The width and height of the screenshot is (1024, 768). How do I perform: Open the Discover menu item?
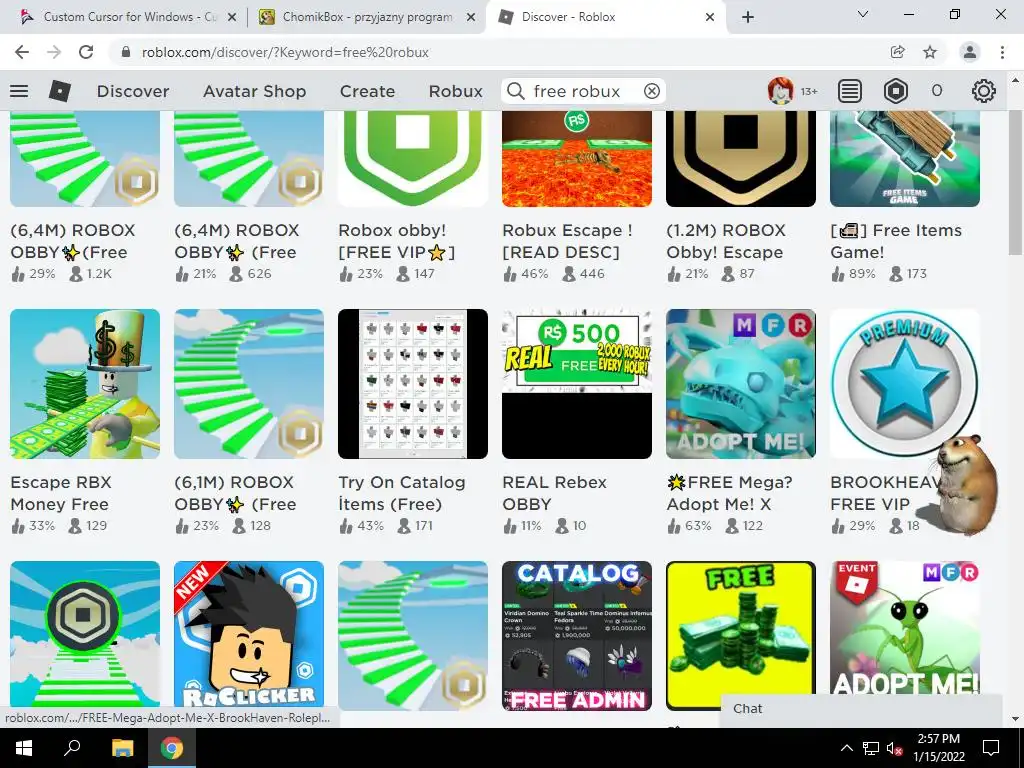point(133,91)
